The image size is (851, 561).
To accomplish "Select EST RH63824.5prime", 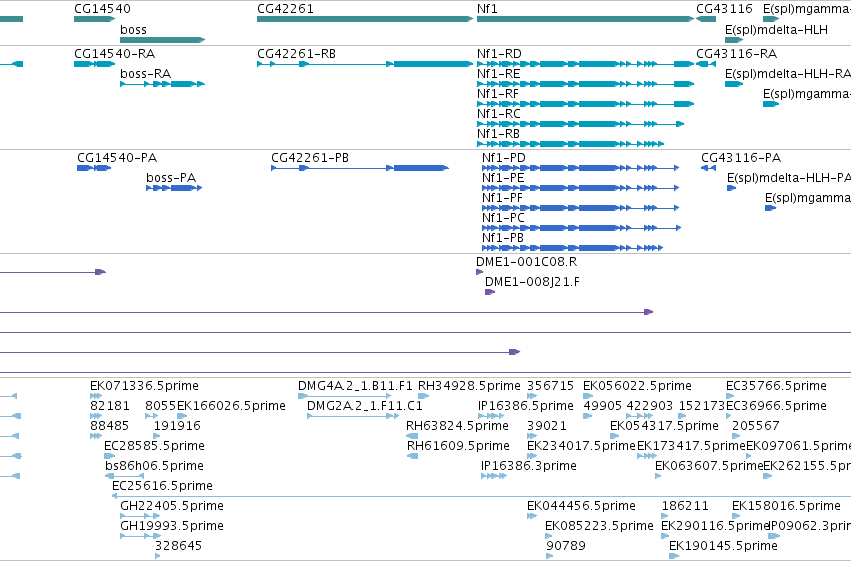I will click(x=458, y=426).
